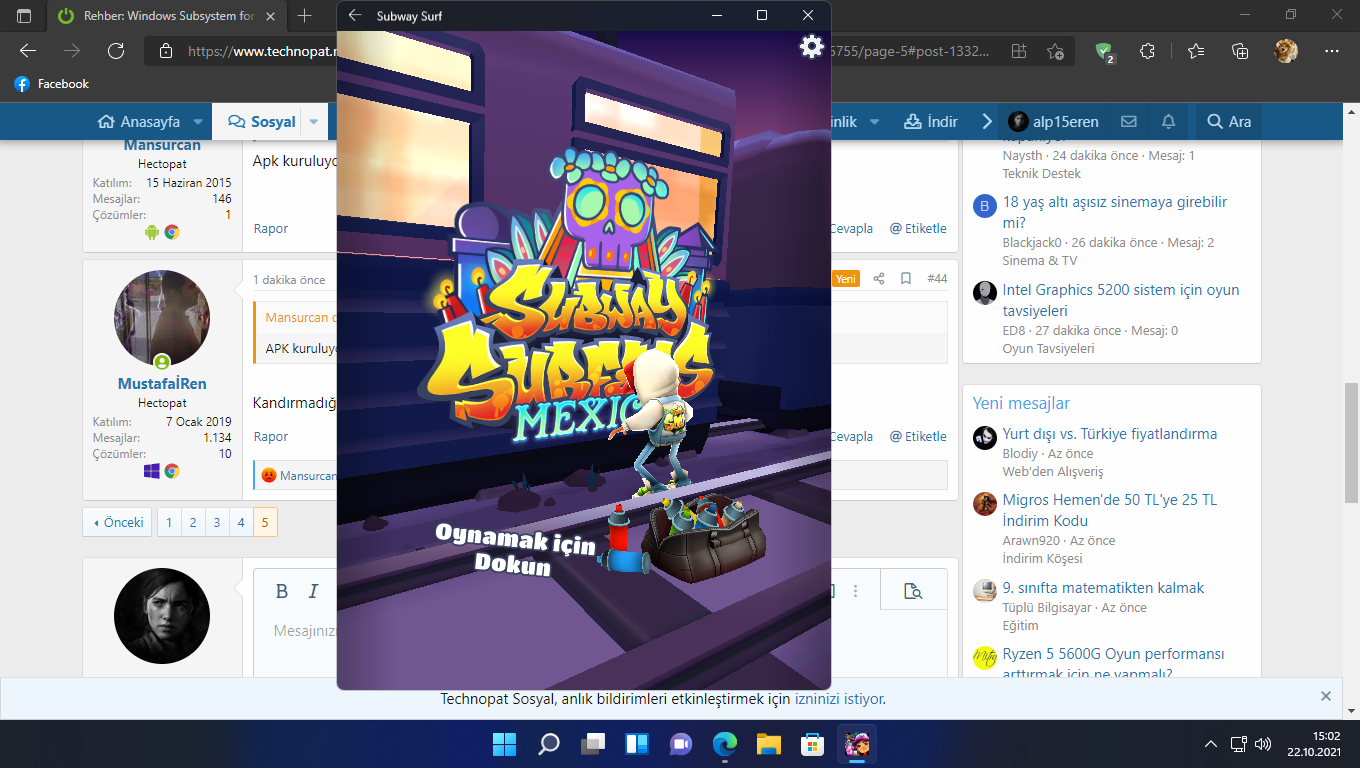Go to forum page 1

169,522
